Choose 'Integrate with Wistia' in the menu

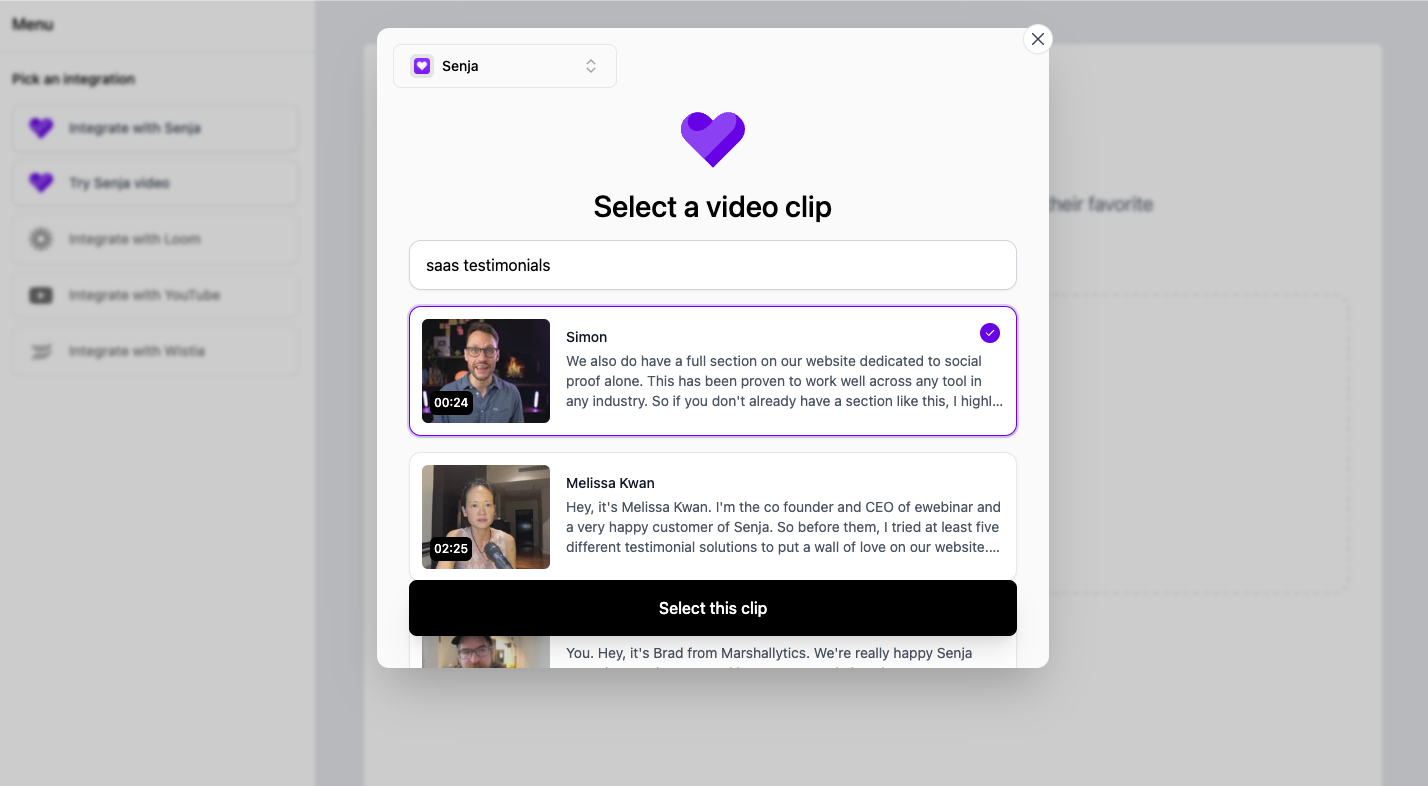[155, 351]
